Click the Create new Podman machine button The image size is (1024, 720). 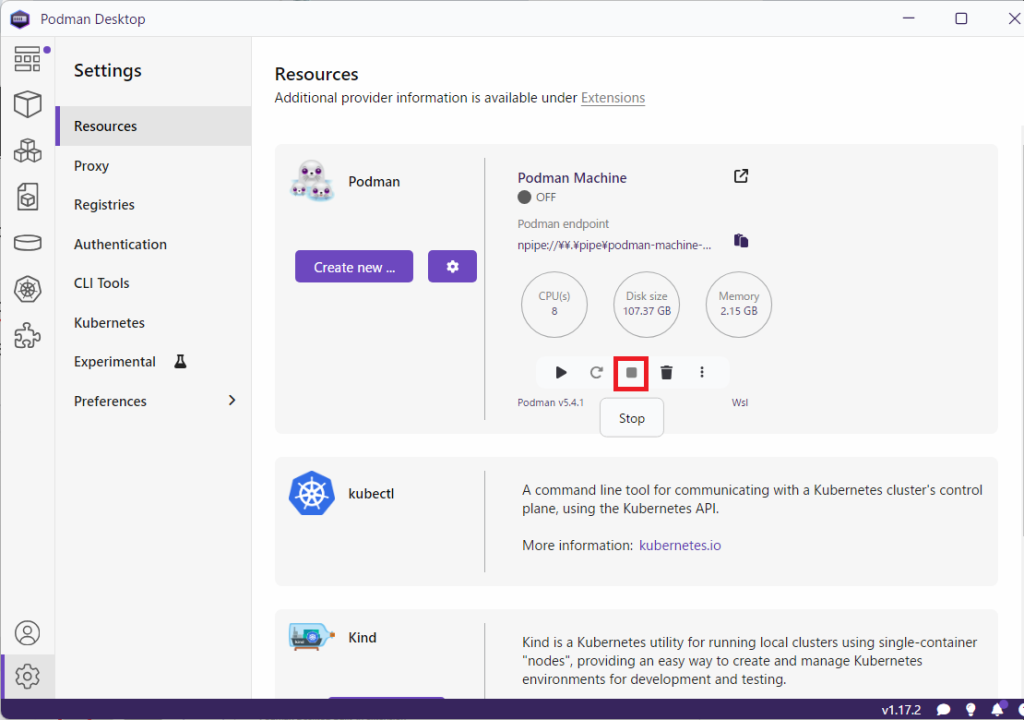(x=354, y=267)
